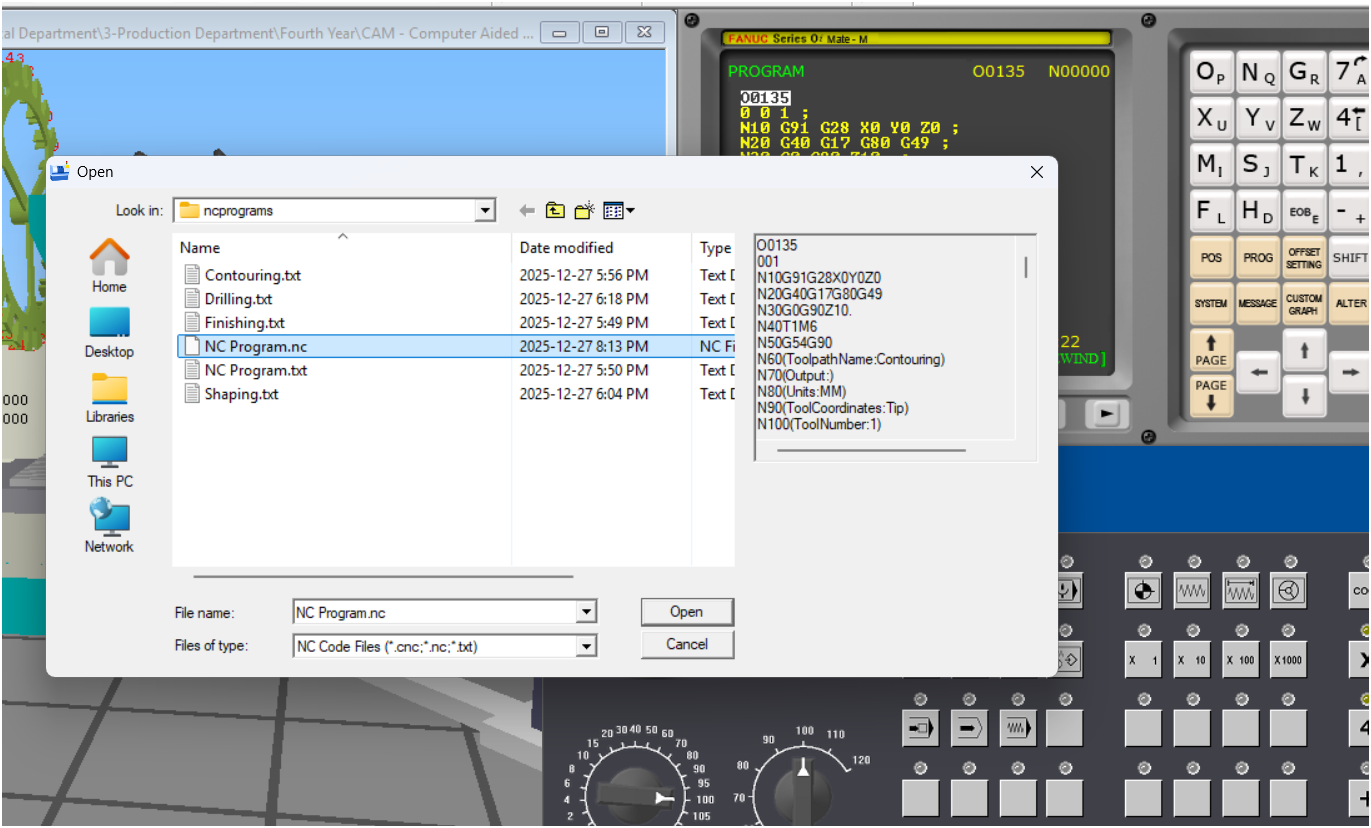Set handle increment to X1000
This screenshot has height=828, width=1371.
(1289, 661)
